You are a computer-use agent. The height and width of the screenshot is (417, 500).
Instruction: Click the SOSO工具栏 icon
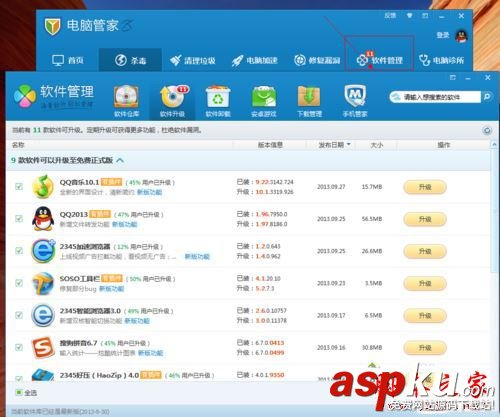click(43, 283)
